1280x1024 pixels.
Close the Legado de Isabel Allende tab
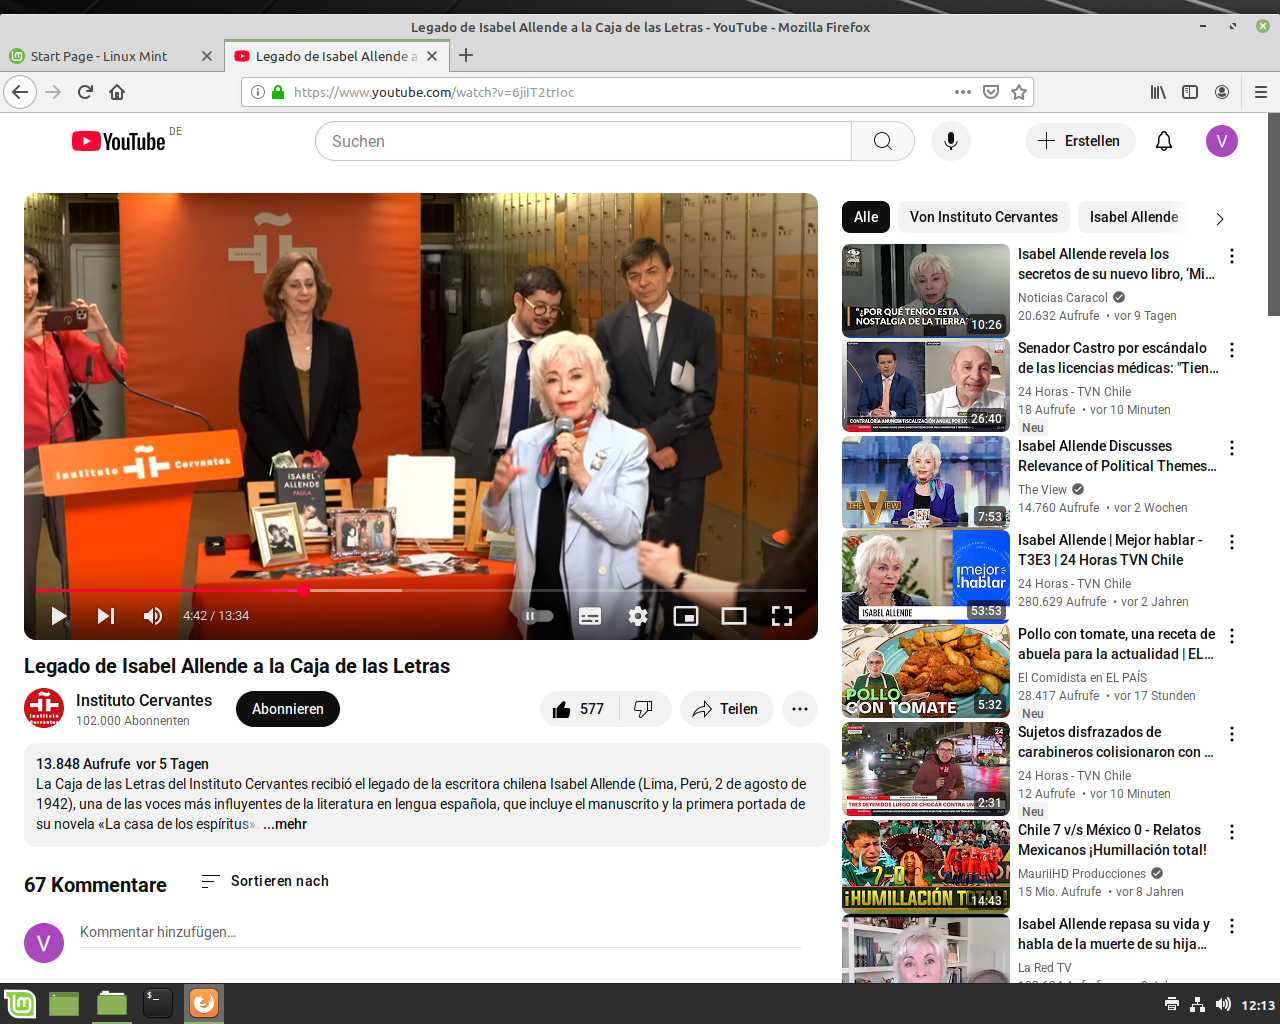pos(432,56)
